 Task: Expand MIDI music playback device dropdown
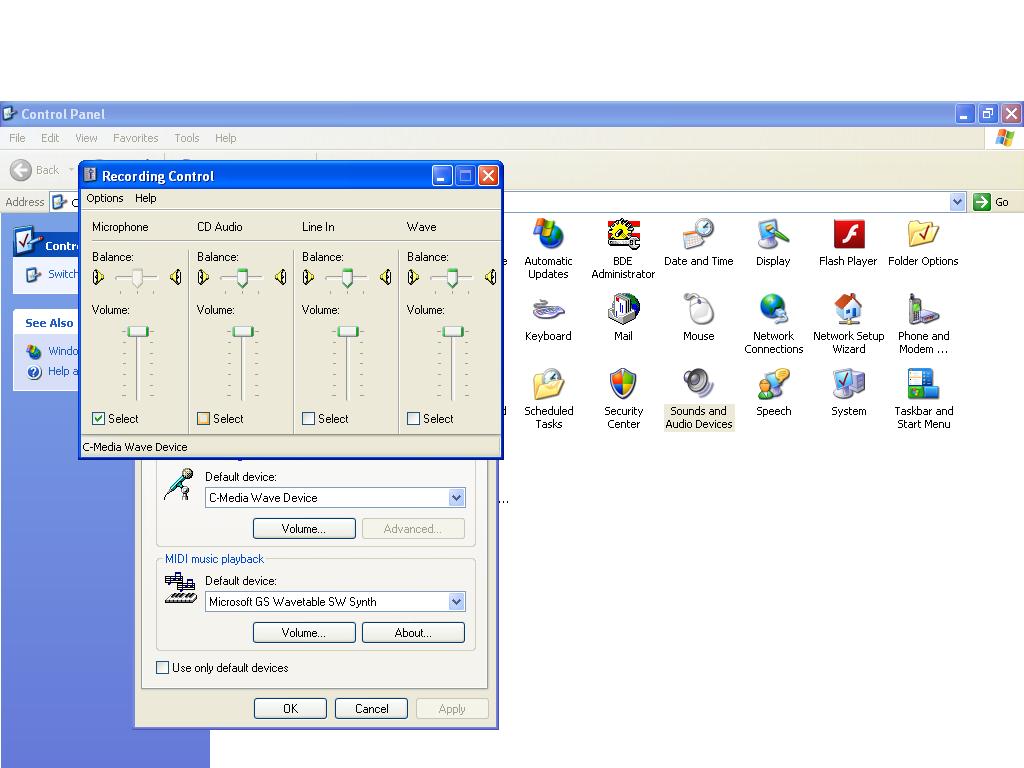456,601
